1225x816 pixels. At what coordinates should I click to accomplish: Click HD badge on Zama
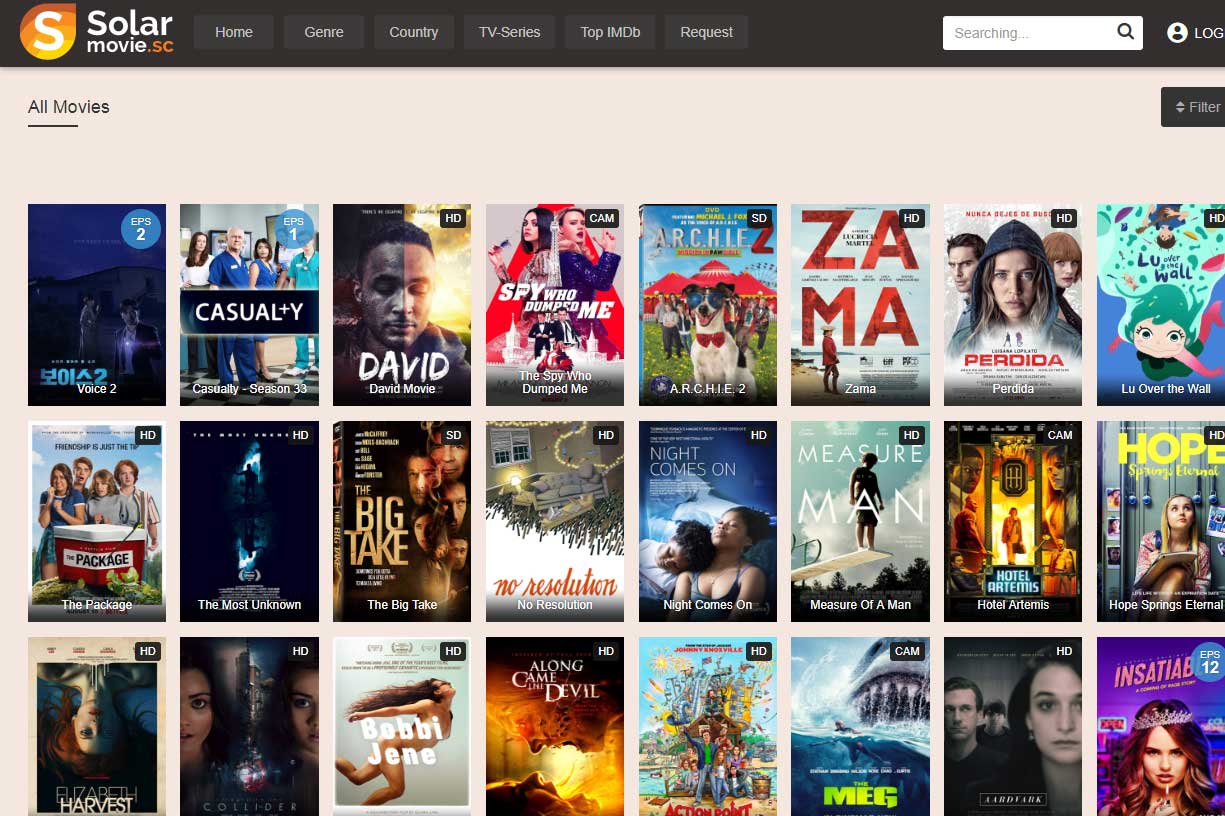pyautogui.click(x=911, y=218)
